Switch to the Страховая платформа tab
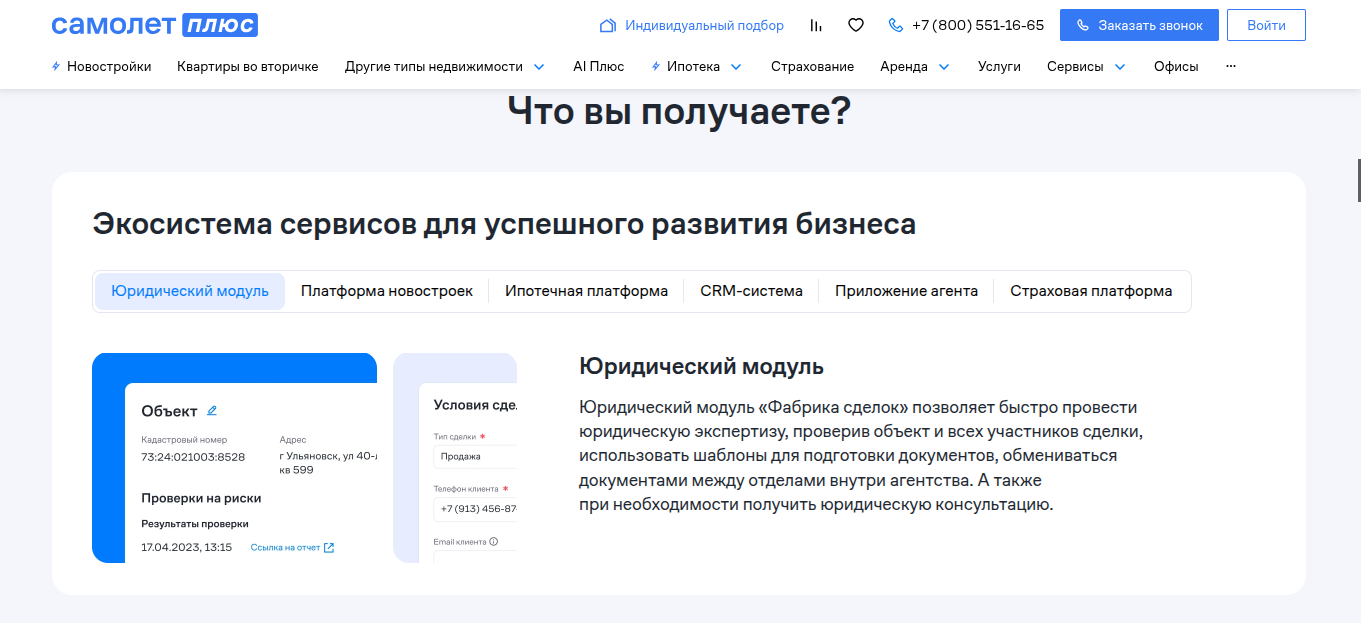 [1091, 291]
